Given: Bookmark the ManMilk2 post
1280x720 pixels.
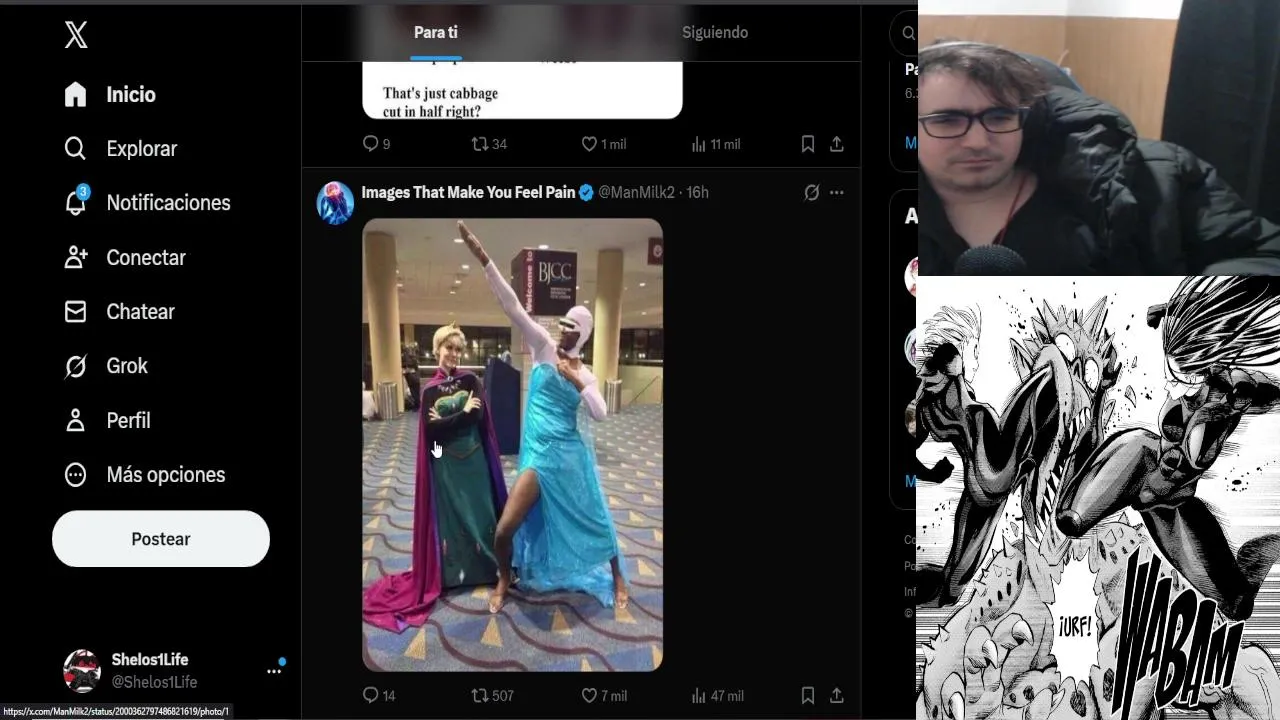Looking at the screenshot, I should point(808,695).
